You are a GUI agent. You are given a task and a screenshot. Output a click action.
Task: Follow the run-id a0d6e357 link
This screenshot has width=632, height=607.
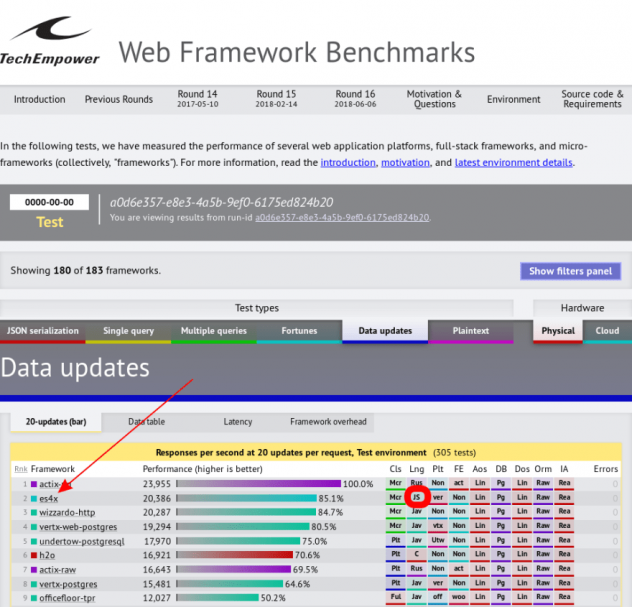coord(342,217)
